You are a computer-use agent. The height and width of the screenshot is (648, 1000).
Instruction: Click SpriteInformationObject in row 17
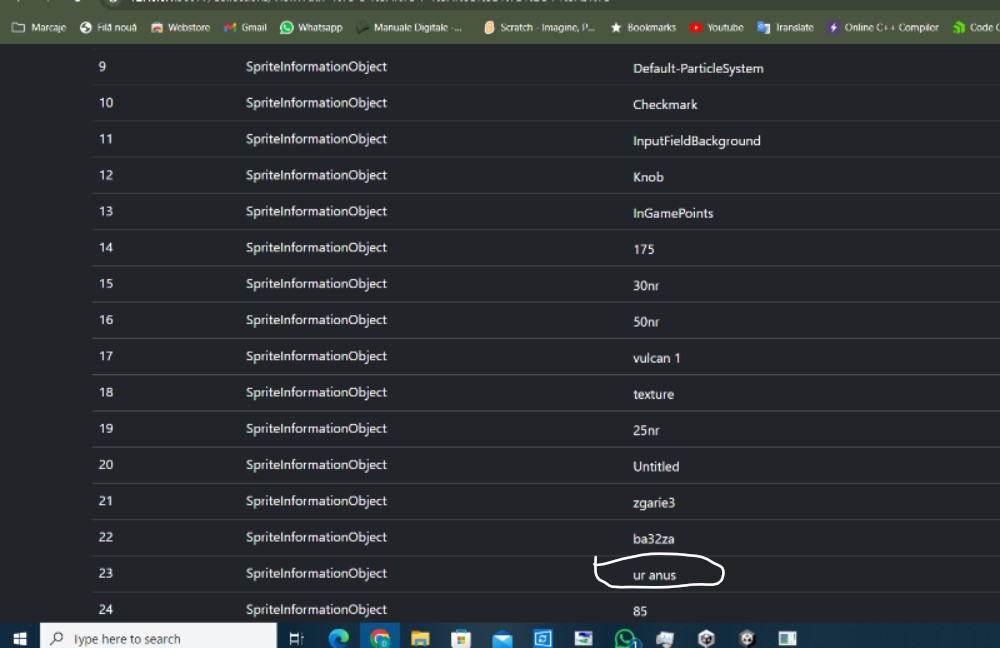pos(316,357)
